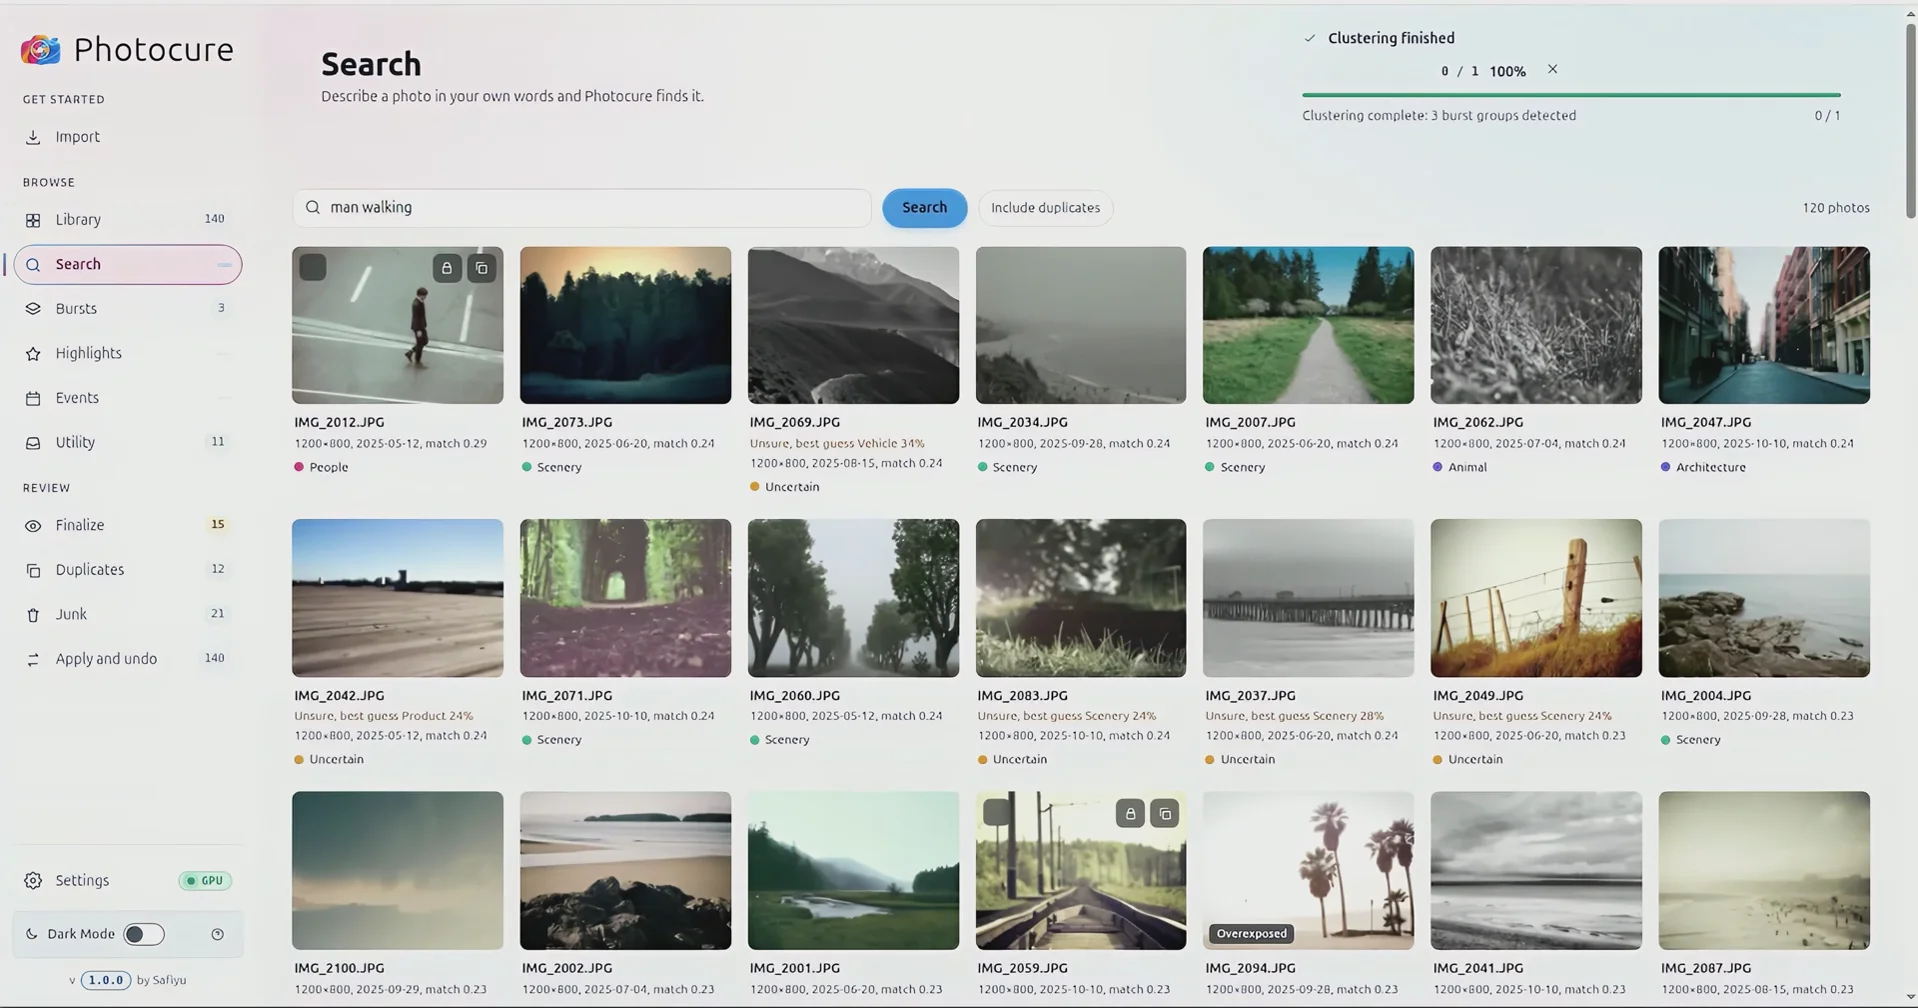Toggle Include duplicates option

(x=1045, y=207)
